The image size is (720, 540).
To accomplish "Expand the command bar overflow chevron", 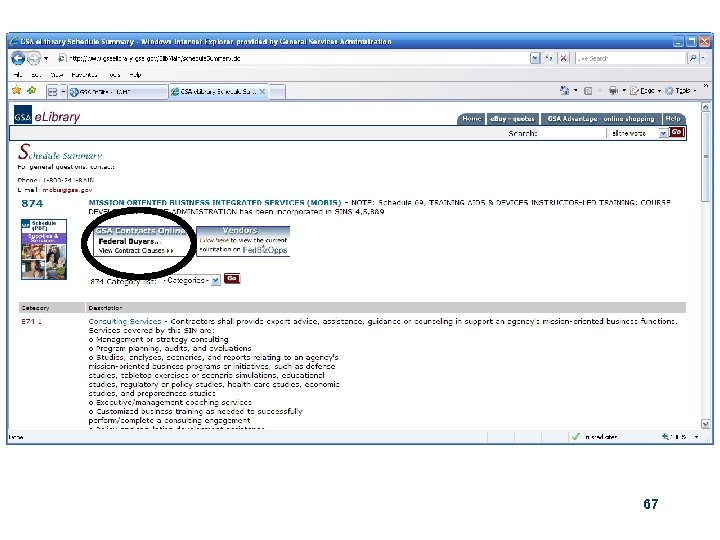I will pyautogui.click(x=705, y=86).
